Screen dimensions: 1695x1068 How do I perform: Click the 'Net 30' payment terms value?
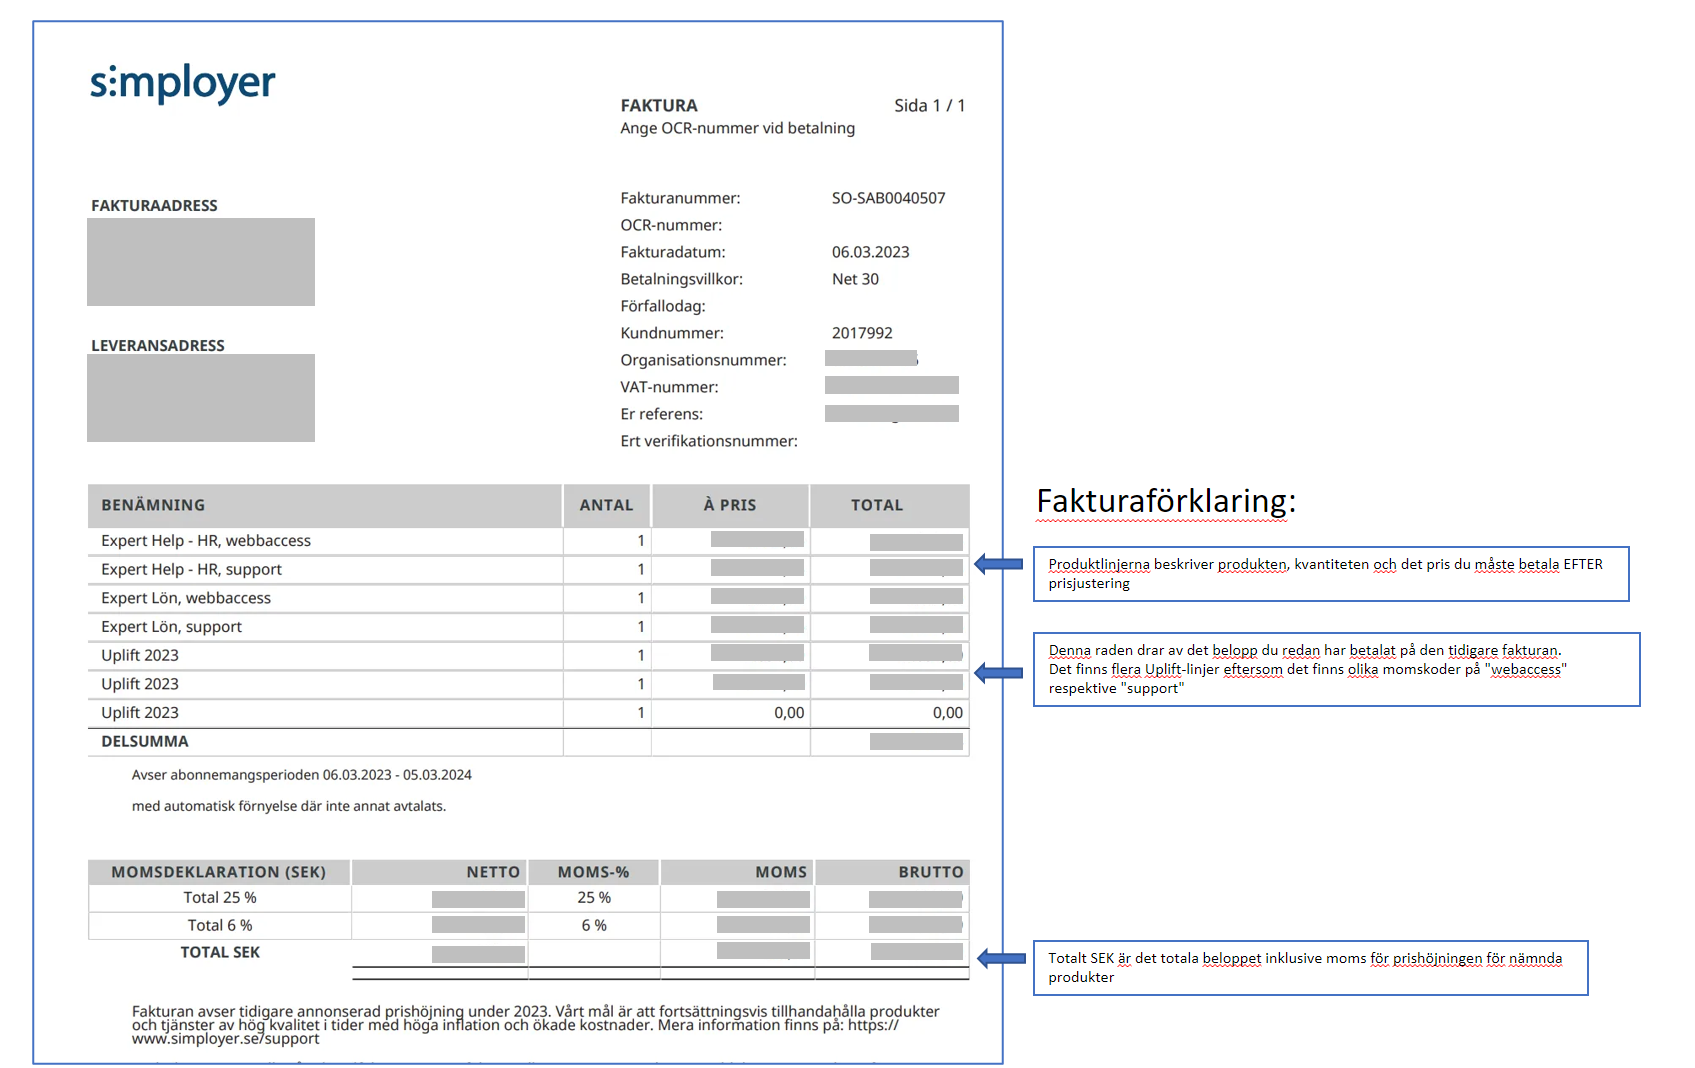click(855, 279)
